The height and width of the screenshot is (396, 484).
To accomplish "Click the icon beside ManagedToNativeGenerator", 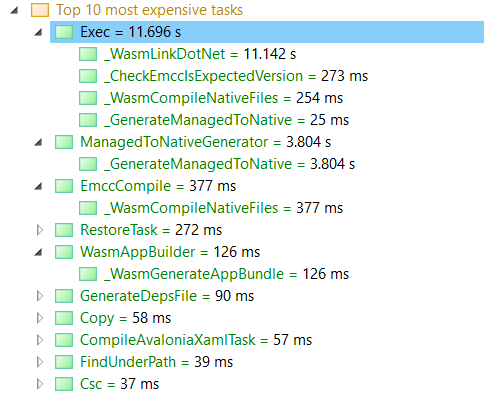I will coord(64,142).
